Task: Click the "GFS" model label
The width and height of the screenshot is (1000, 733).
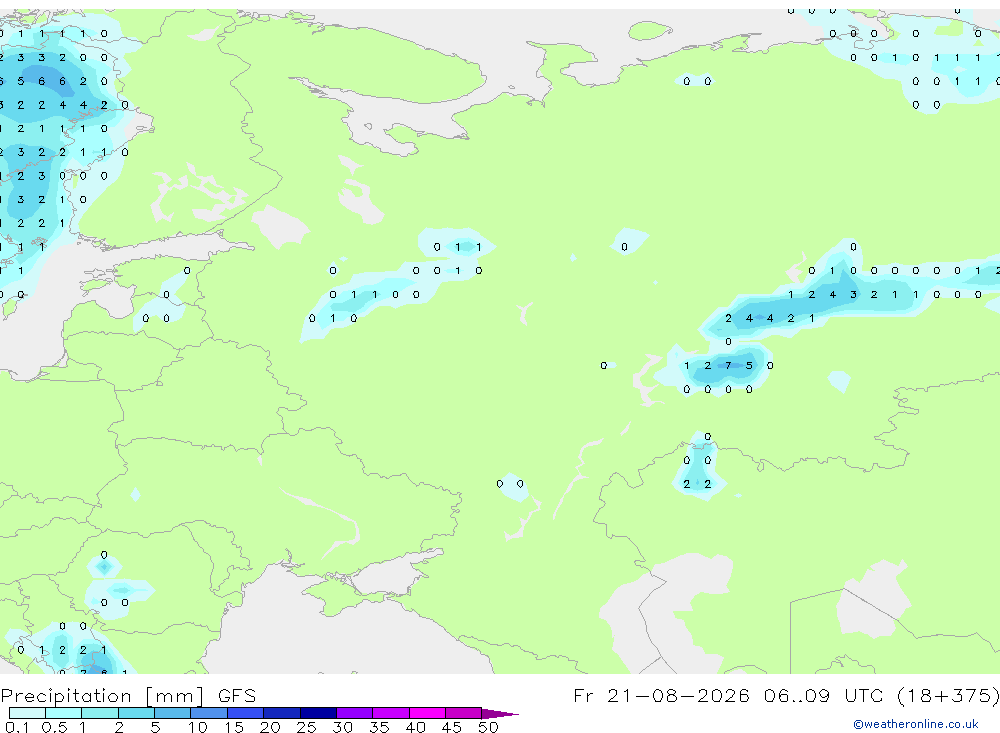Action: click(237, 695)
